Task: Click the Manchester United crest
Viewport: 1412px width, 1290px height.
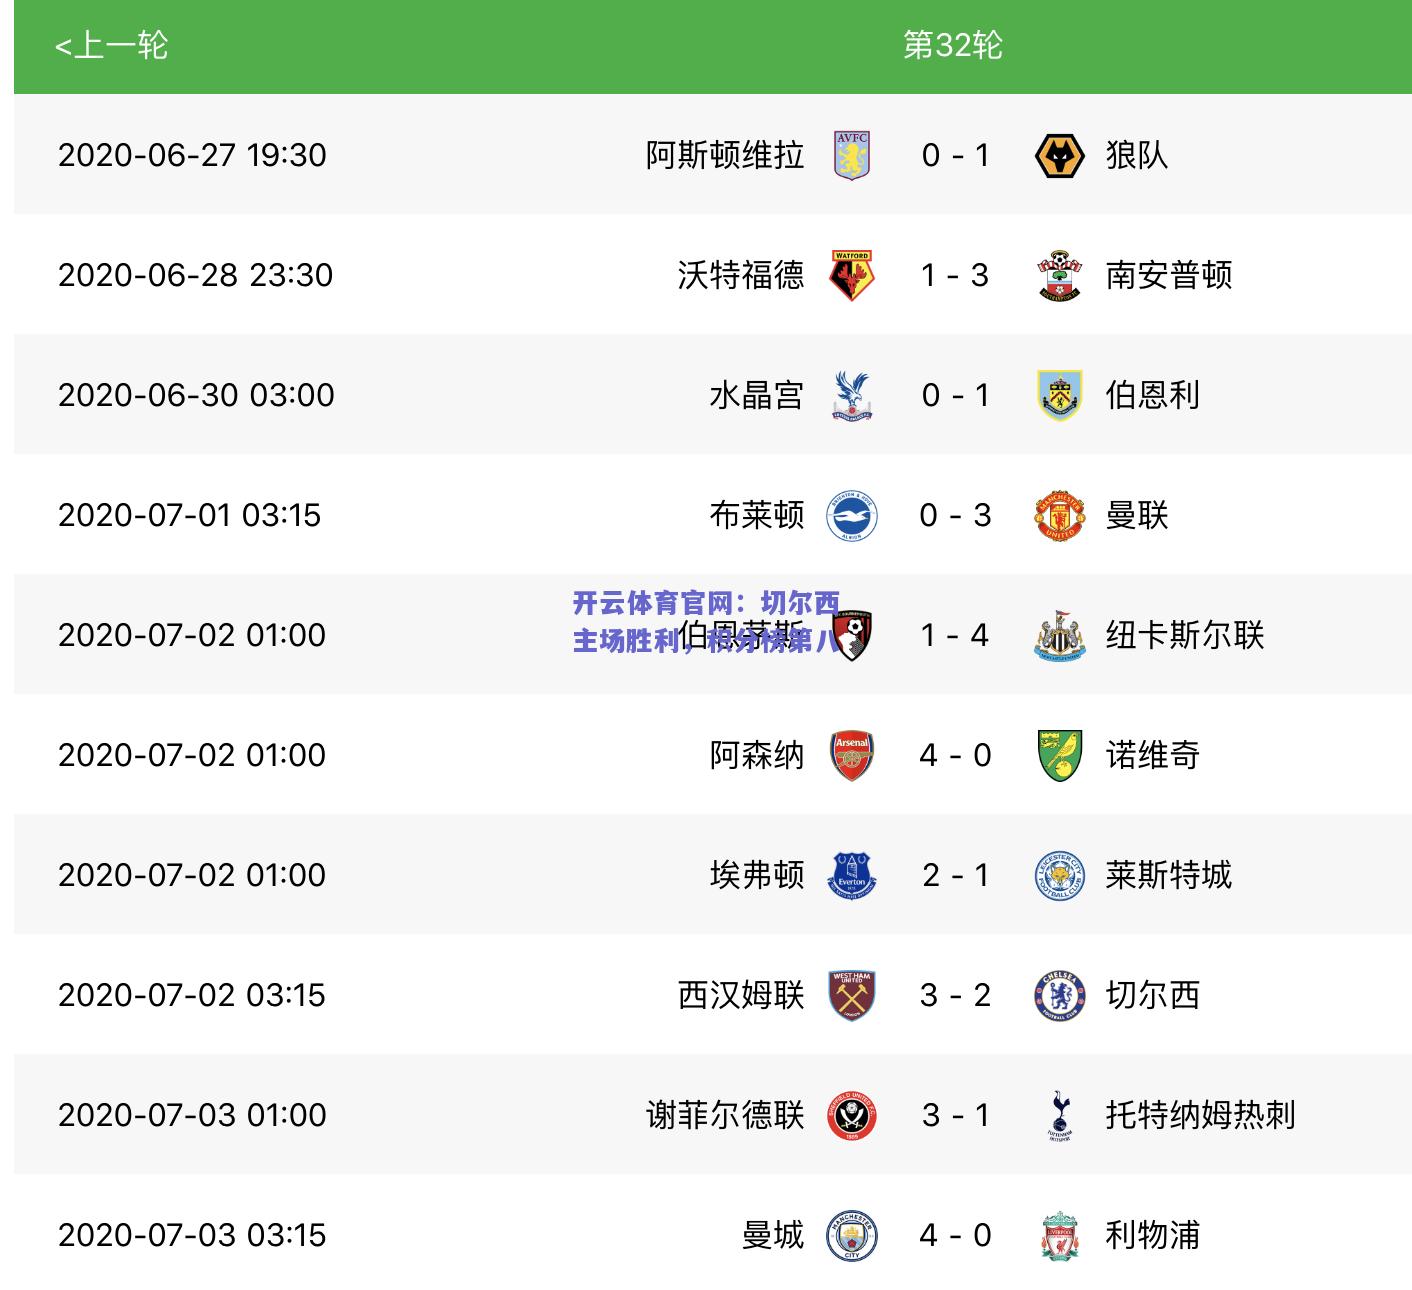Action: (1059, 515)
